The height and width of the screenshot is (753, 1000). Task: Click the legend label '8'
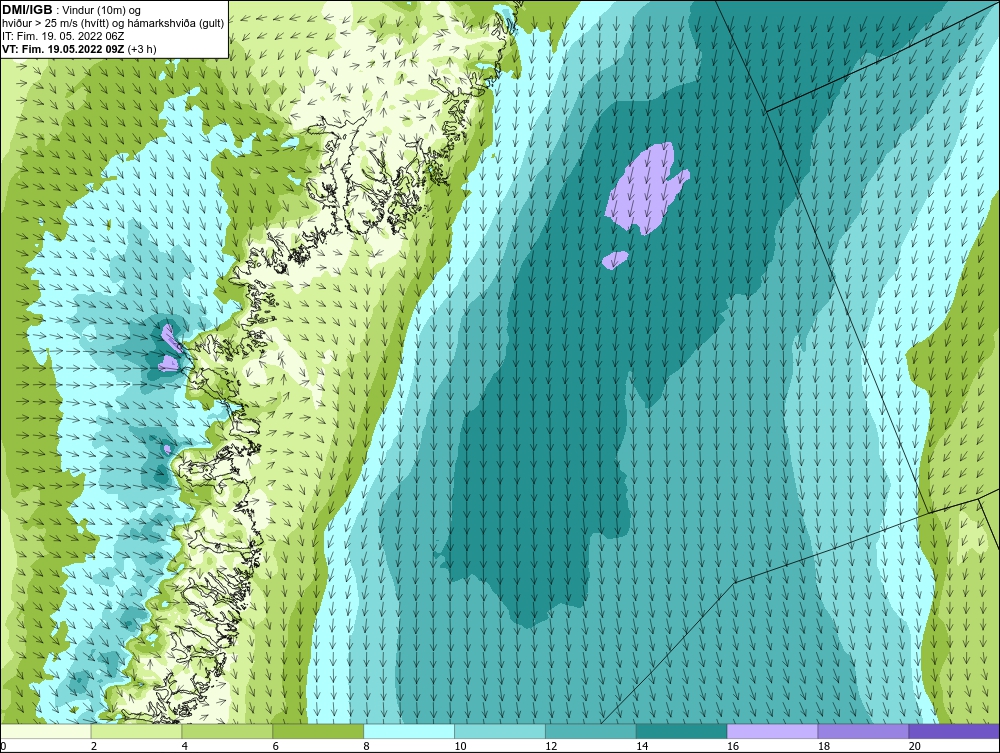[367, 746]
